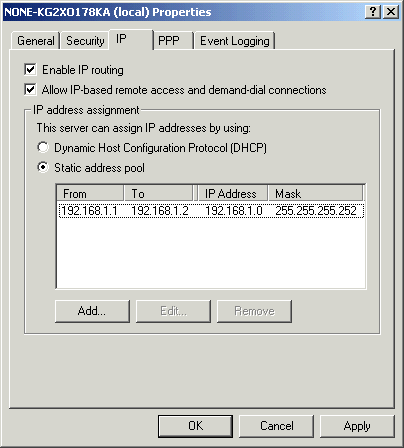Click the Add... button
The width and height of the screenshot is (404, 448).
tap(92, 311)
